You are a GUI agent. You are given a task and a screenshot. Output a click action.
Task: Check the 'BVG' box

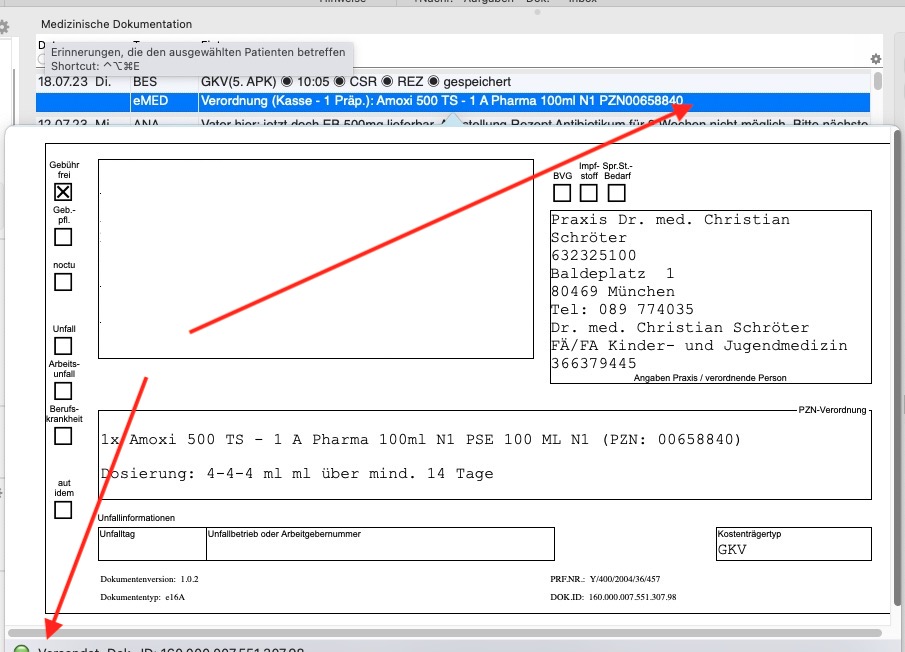pyautogui.click(x=562, y=193)
